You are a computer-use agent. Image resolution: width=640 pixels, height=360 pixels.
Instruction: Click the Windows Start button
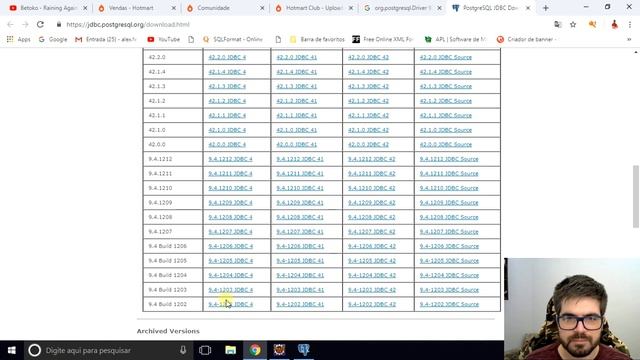point(11,350)
